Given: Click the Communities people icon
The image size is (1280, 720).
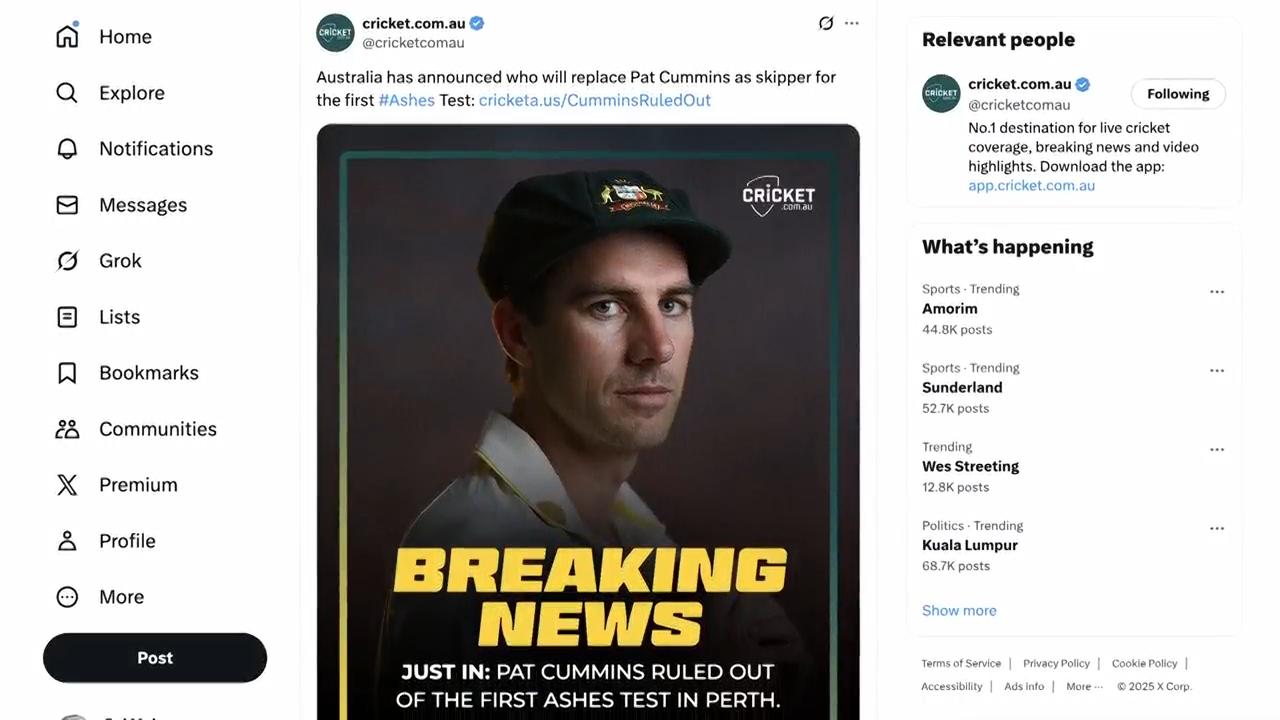Looking at the screenshot, I should coord(67,429).
